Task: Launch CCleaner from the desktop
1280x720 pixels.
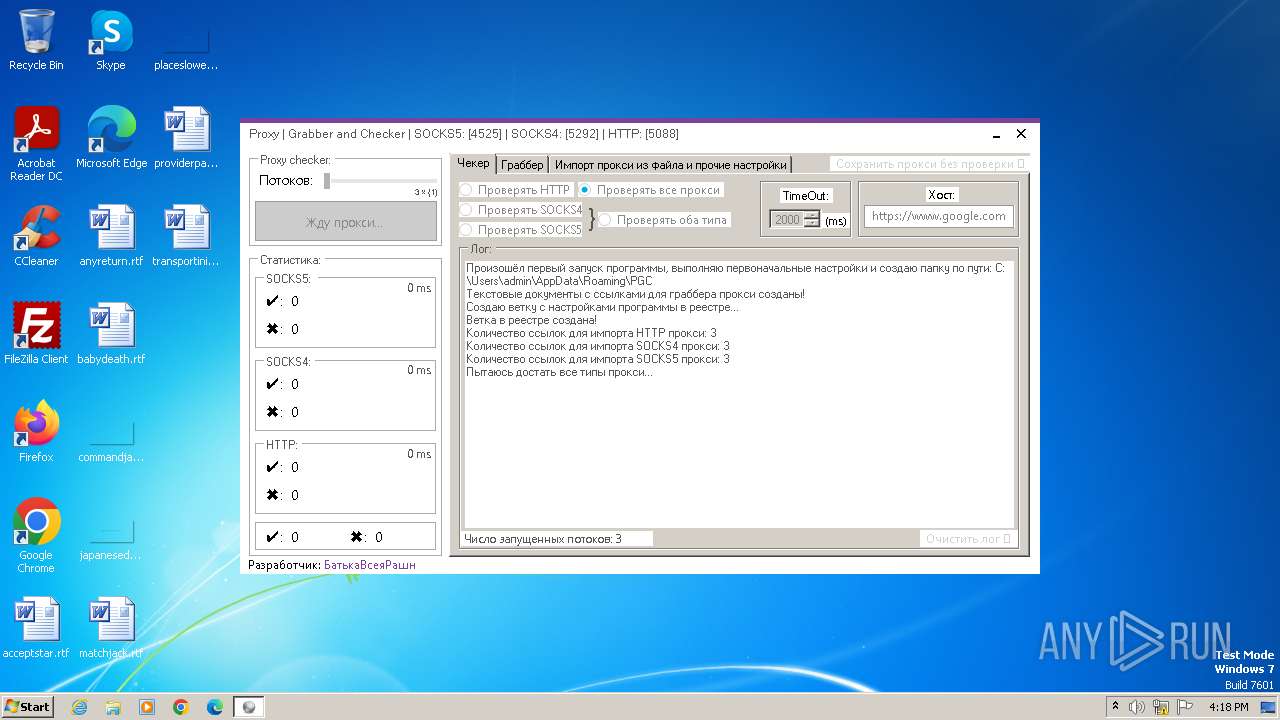Action: coord(36,235)
